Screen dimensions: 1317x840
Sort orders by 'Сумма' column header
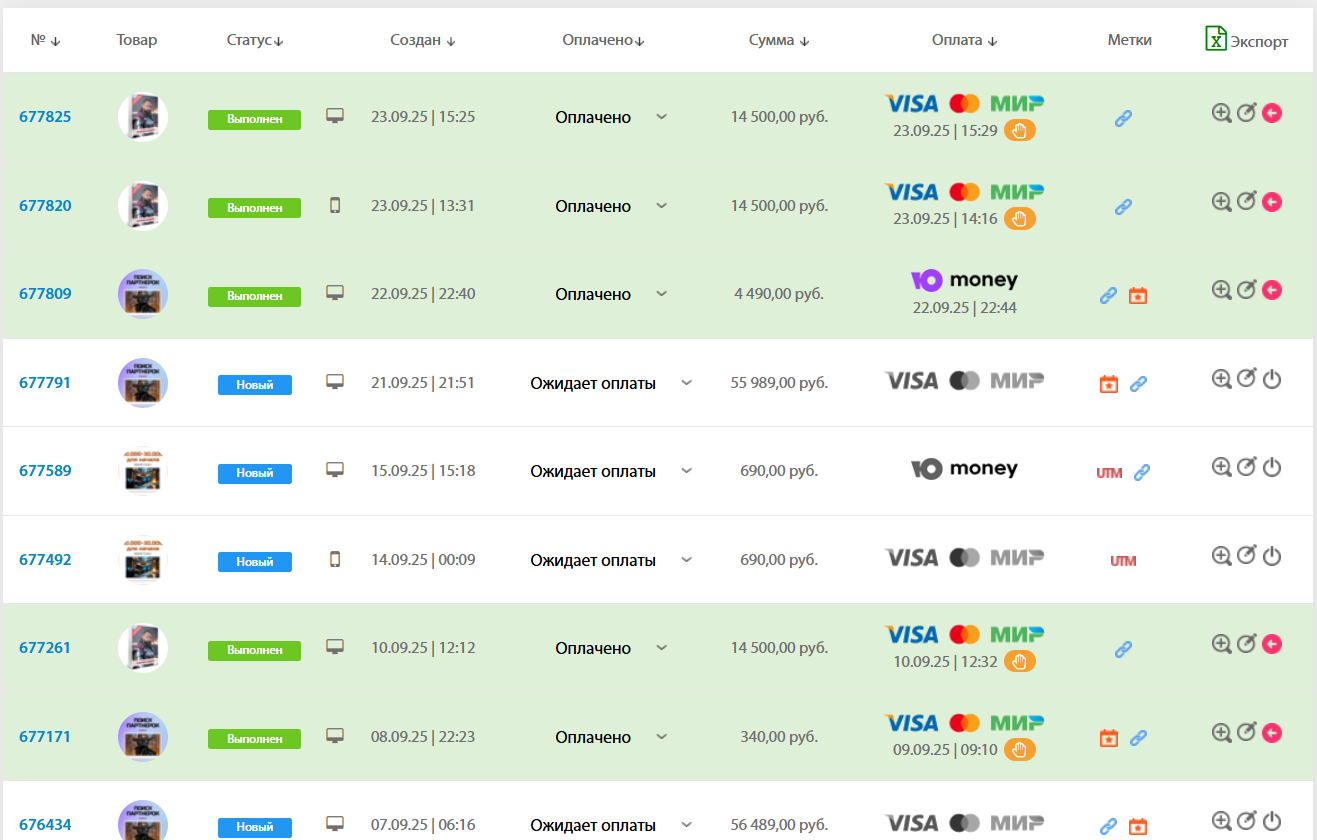[779, 40]
